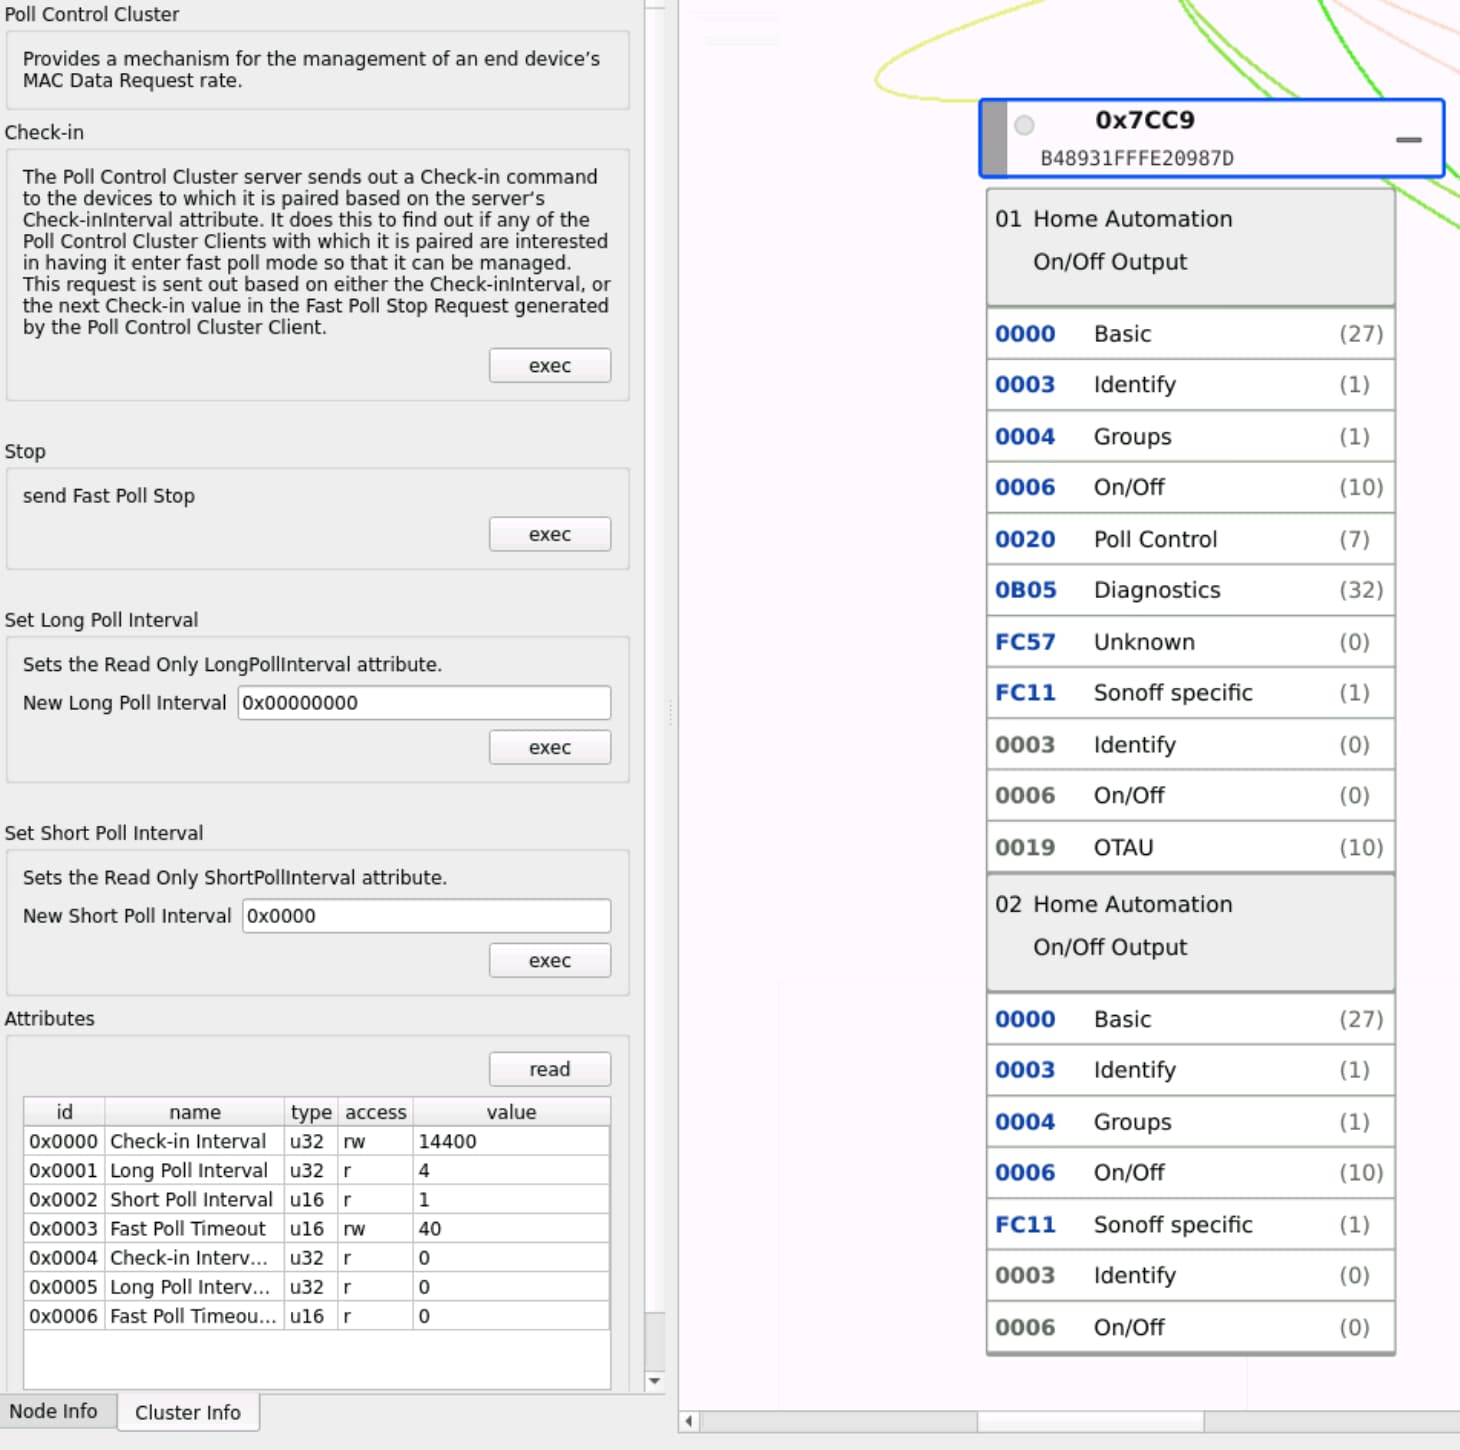Run exec under Set Long Poll Interval
Screen dimensions: 1460x1450
coord(549,748)
